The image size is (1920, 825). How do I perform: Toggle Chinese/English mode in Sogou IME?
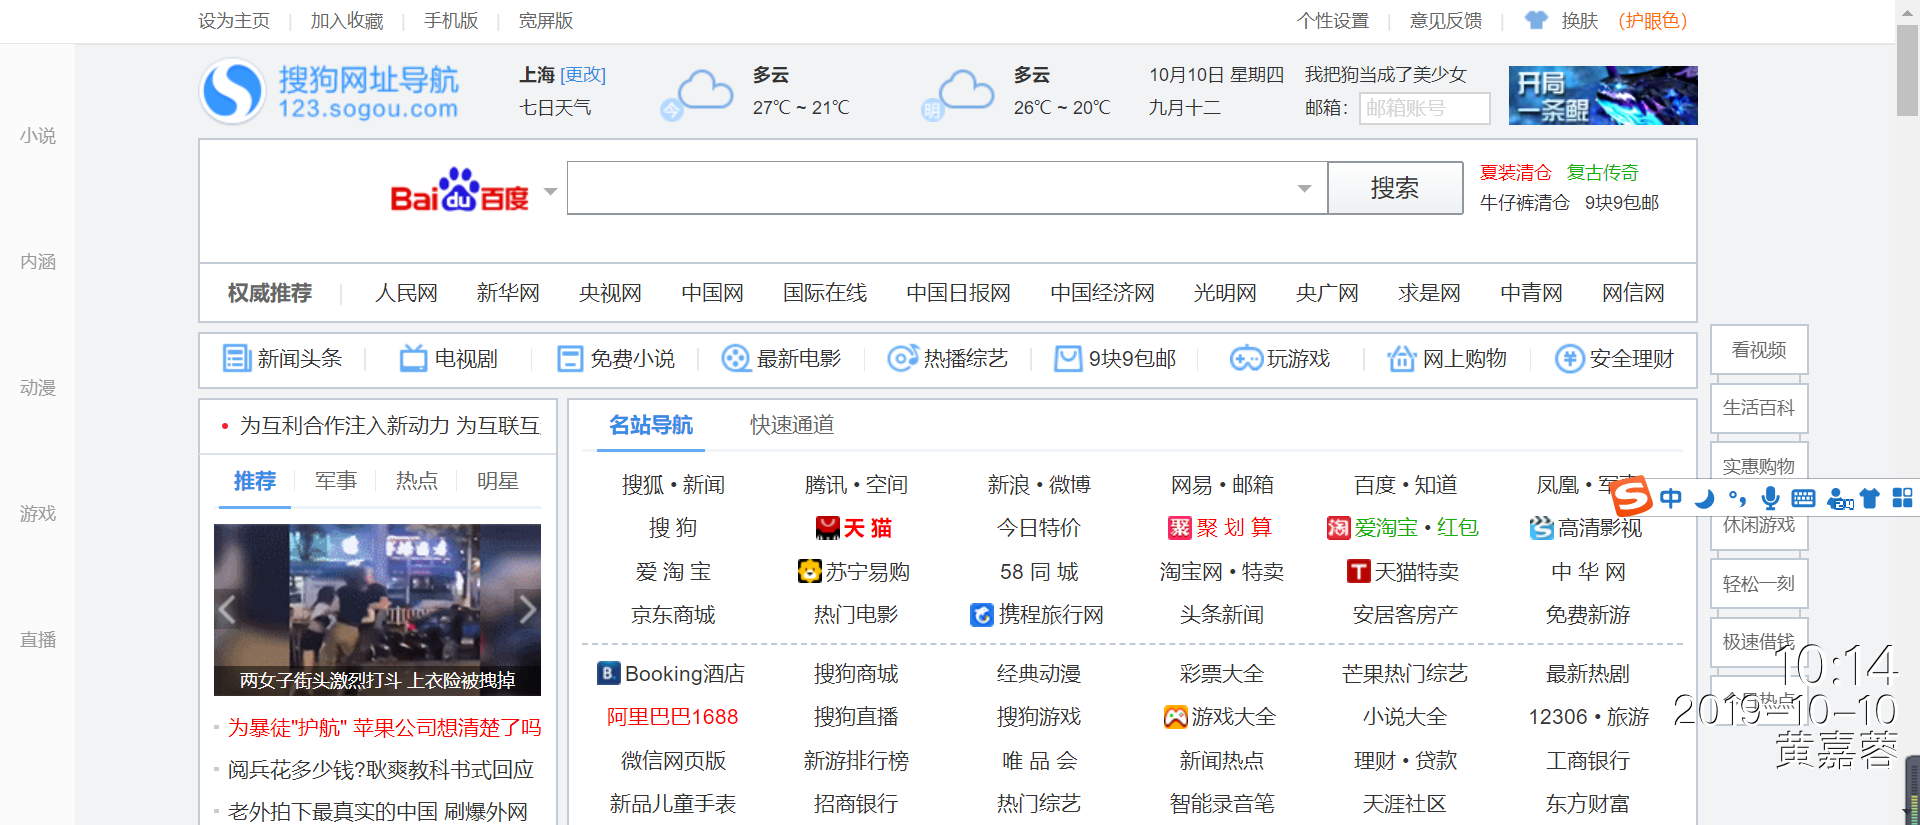coord(1670,498)
